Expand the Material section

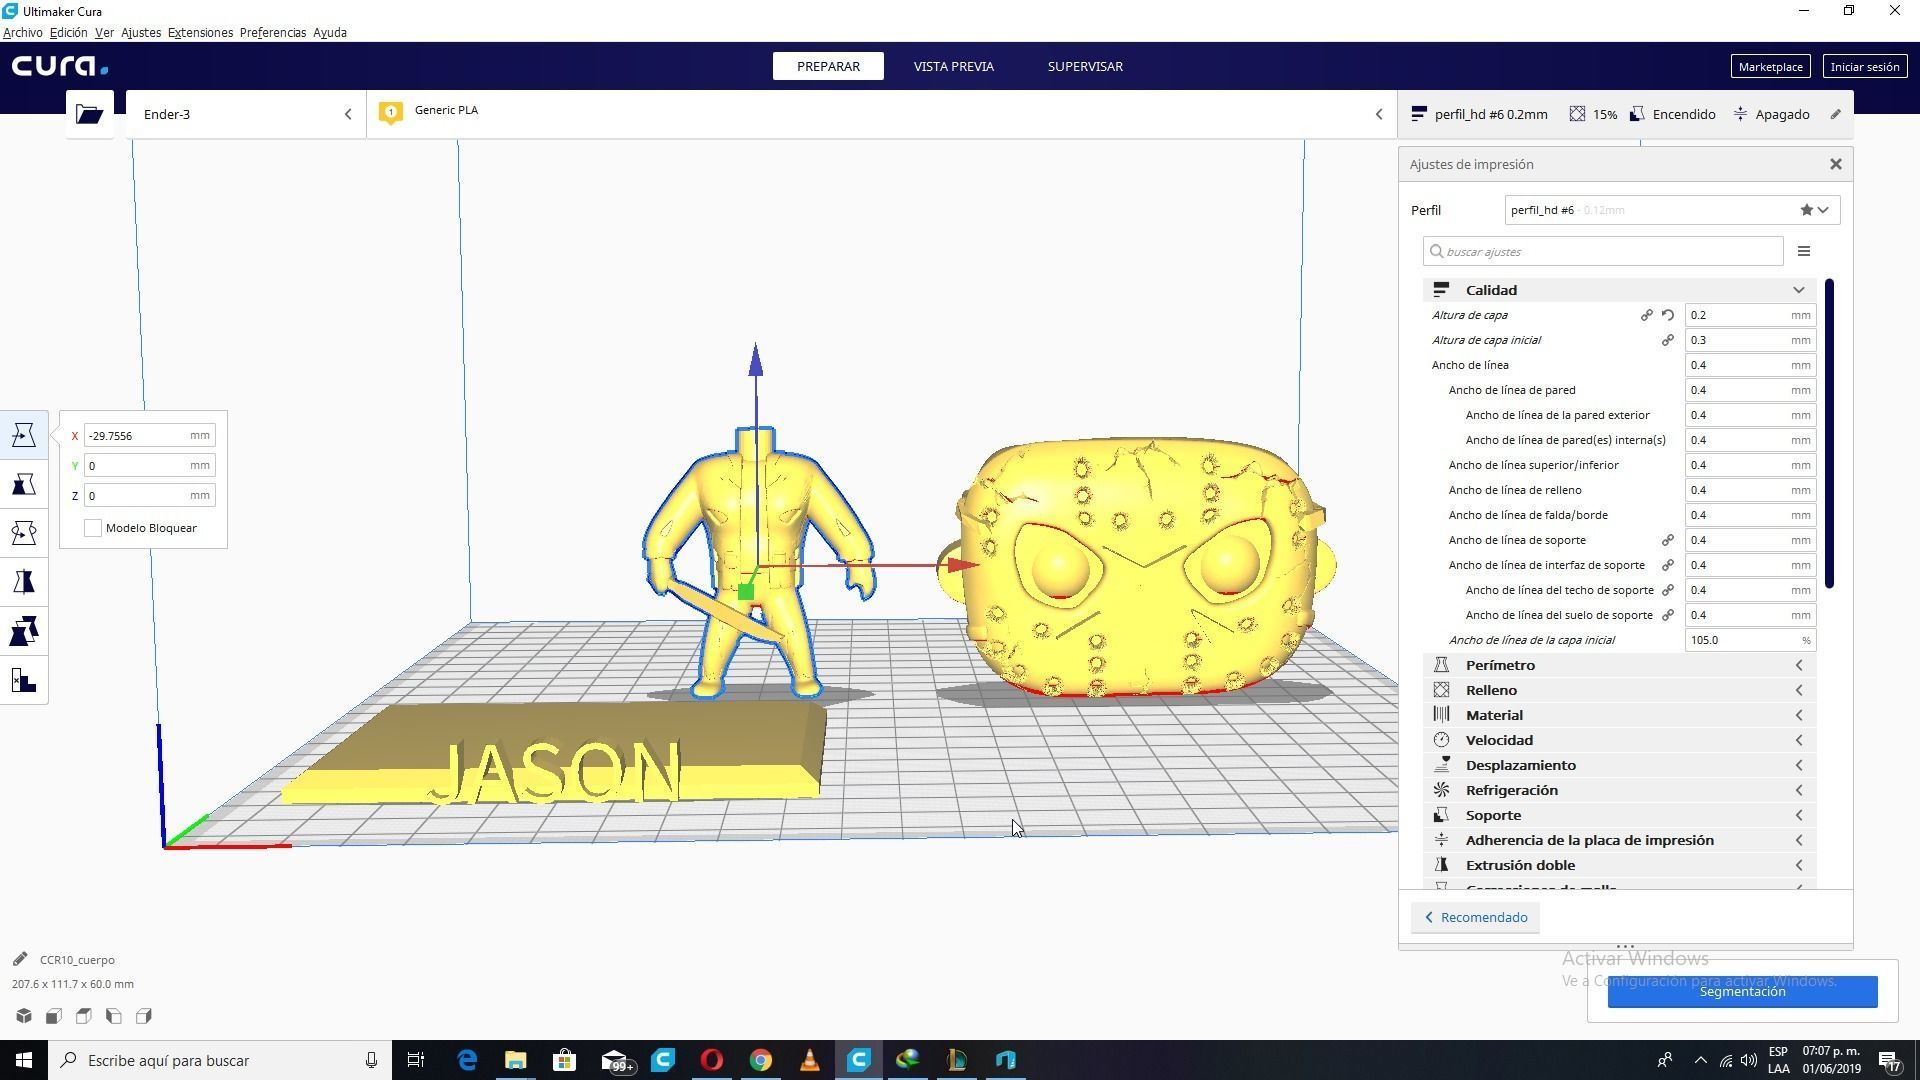coord(1619,715)
